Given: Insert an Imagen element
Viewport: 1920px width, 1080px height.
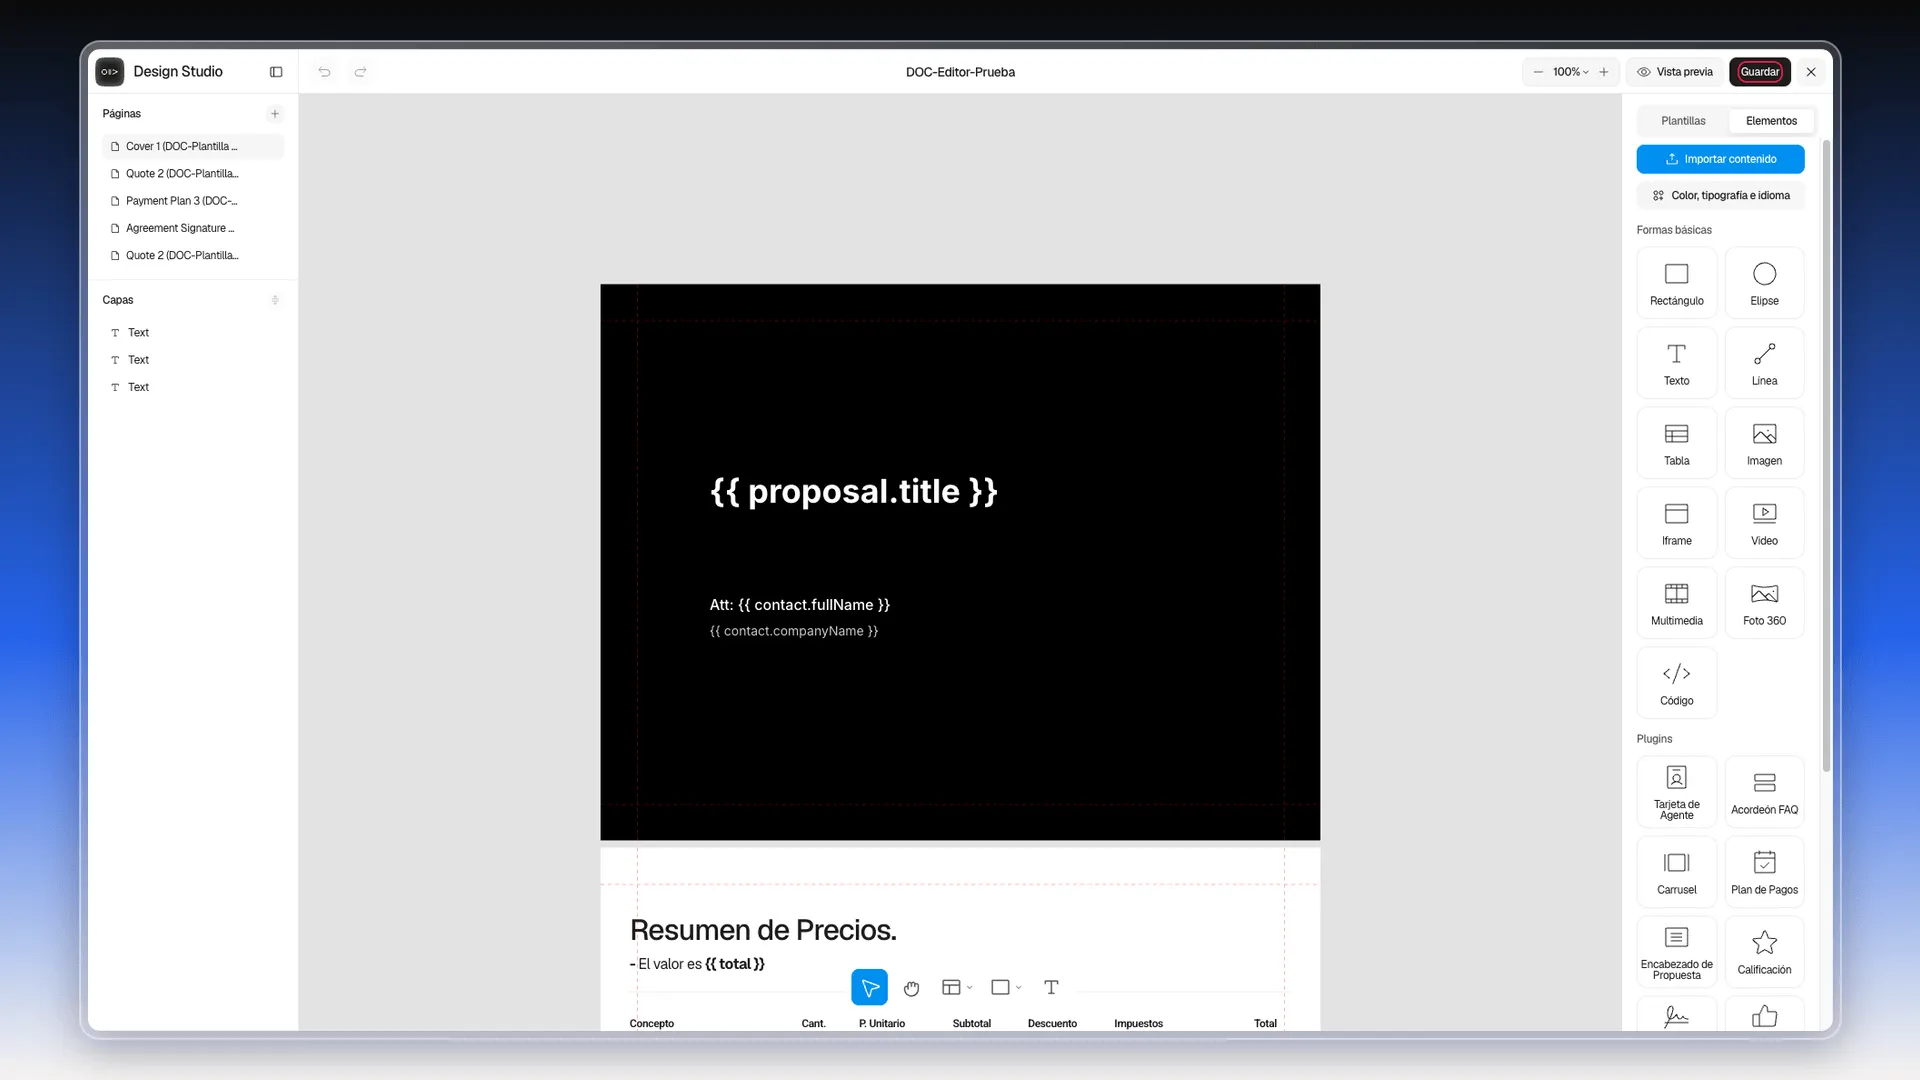Looking at the screenshot, I should pos(1764,443).
